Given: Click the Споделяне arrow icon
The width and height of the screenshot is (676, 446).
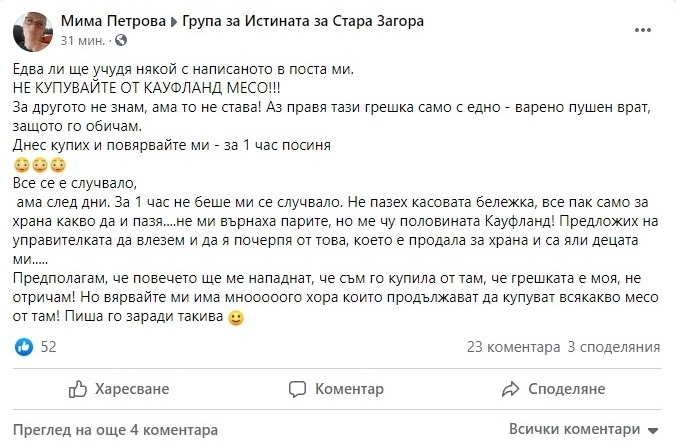Looking at the screenshot, I should pyautogui.click(x=511, y=389).
